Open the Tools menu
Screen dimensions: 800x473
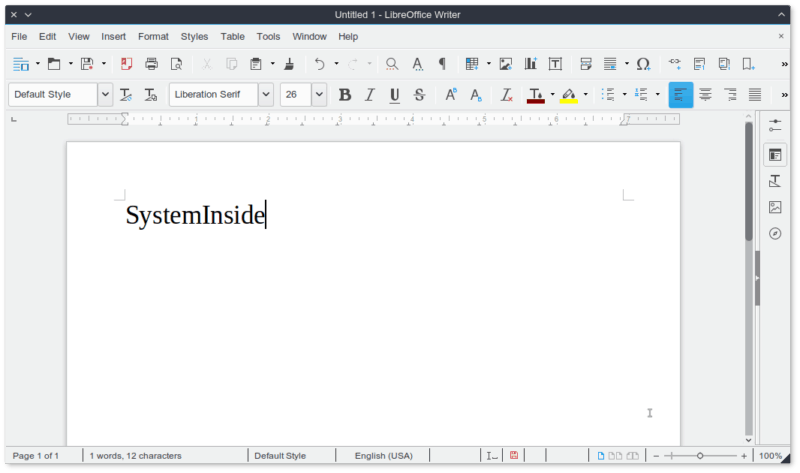(268, 37)
